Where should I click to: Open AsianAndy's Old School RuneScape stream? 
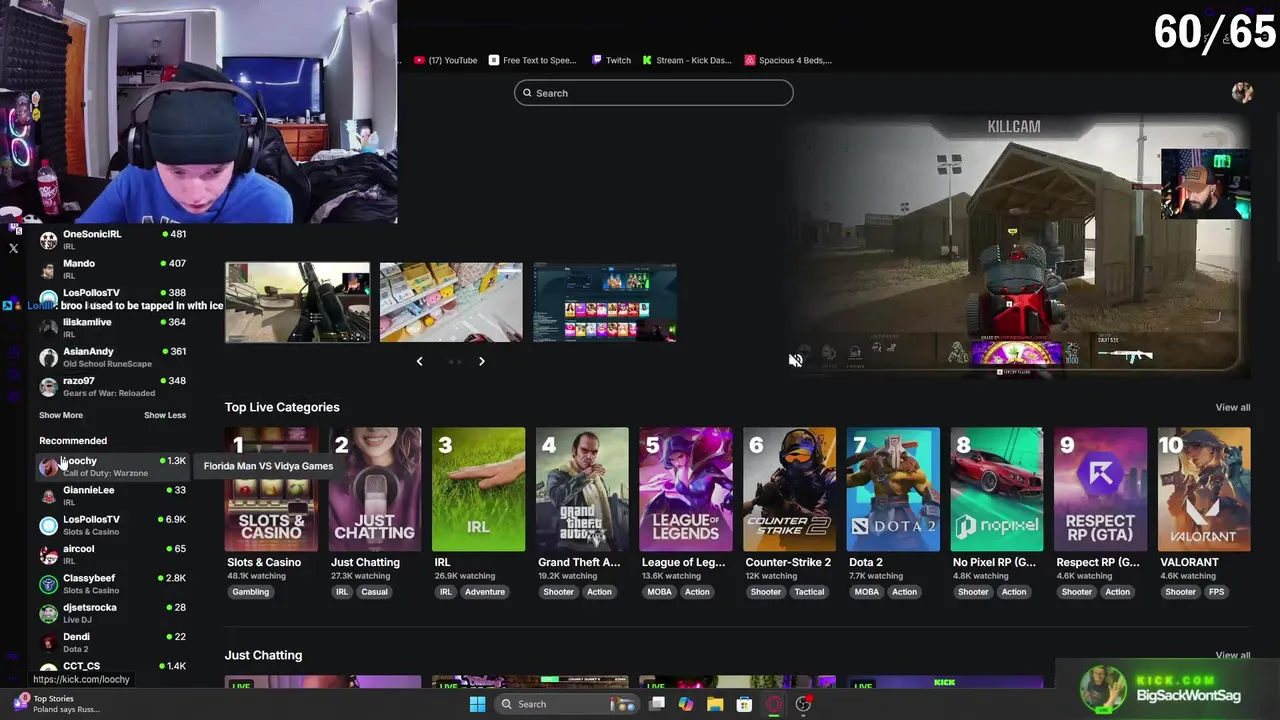pos(112,357)
